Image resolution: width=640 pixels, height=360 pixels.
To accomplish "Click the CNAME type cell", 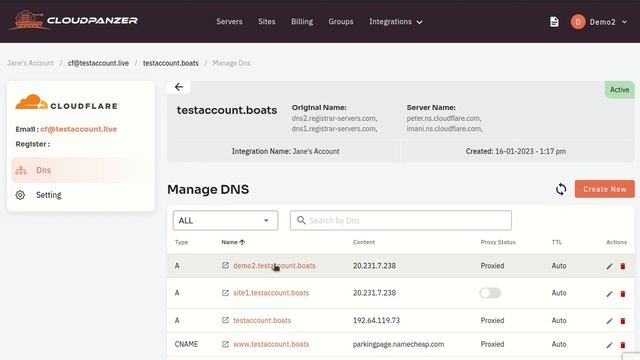I will point(186,344).
